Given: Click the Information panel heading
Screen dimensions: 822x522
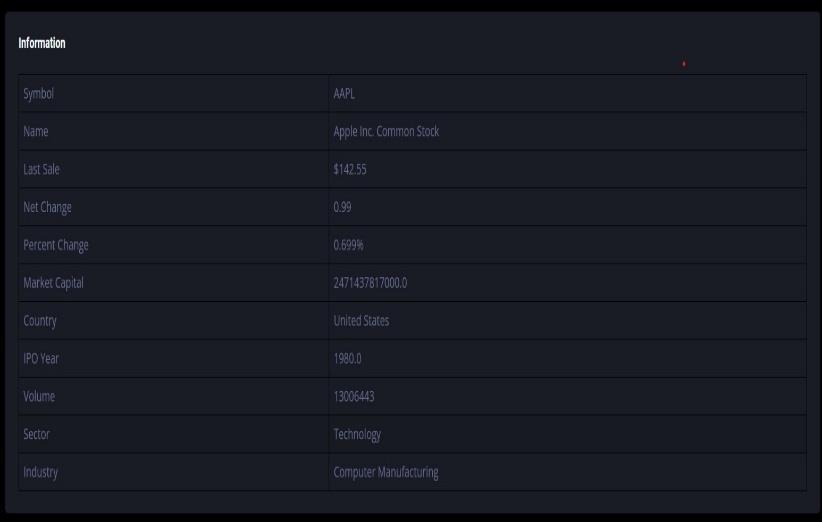Looking at the screenshot, I should pyautogui.click(x=42, y=43).
